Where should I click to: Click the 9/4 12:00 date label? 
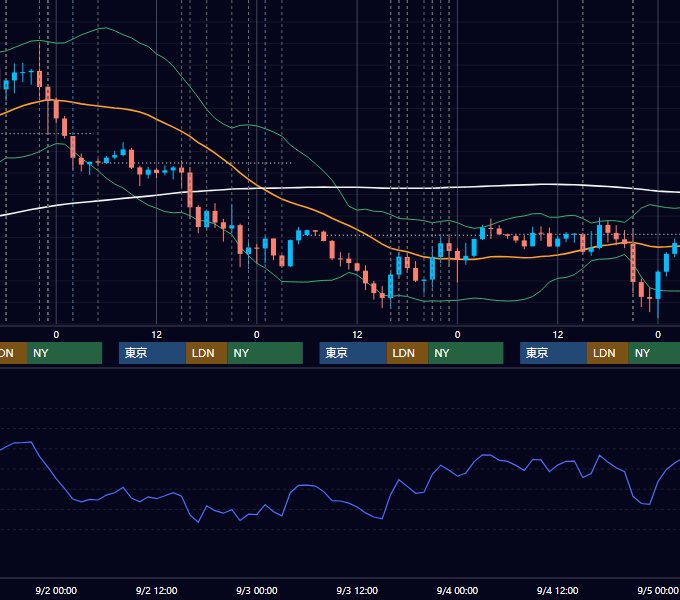click(x=558, y=590)
